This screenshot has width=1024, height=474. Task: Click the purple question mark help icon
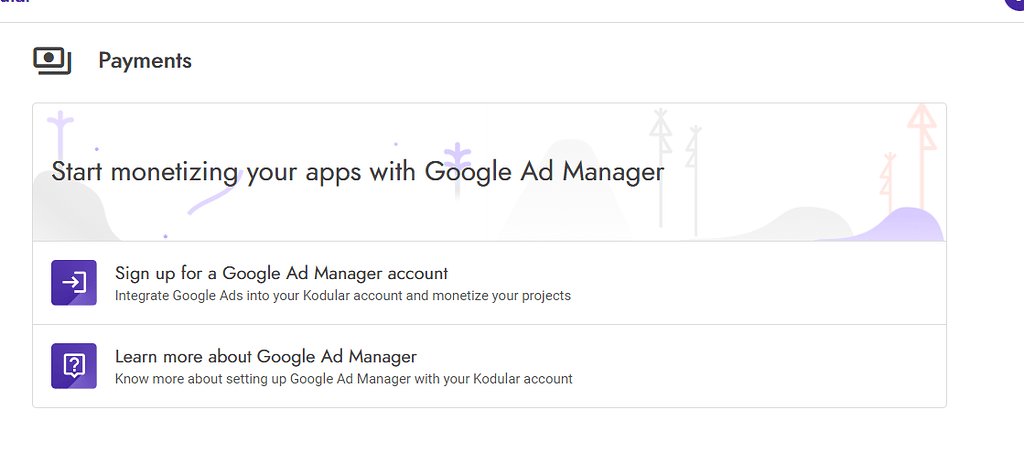(74, 366)
